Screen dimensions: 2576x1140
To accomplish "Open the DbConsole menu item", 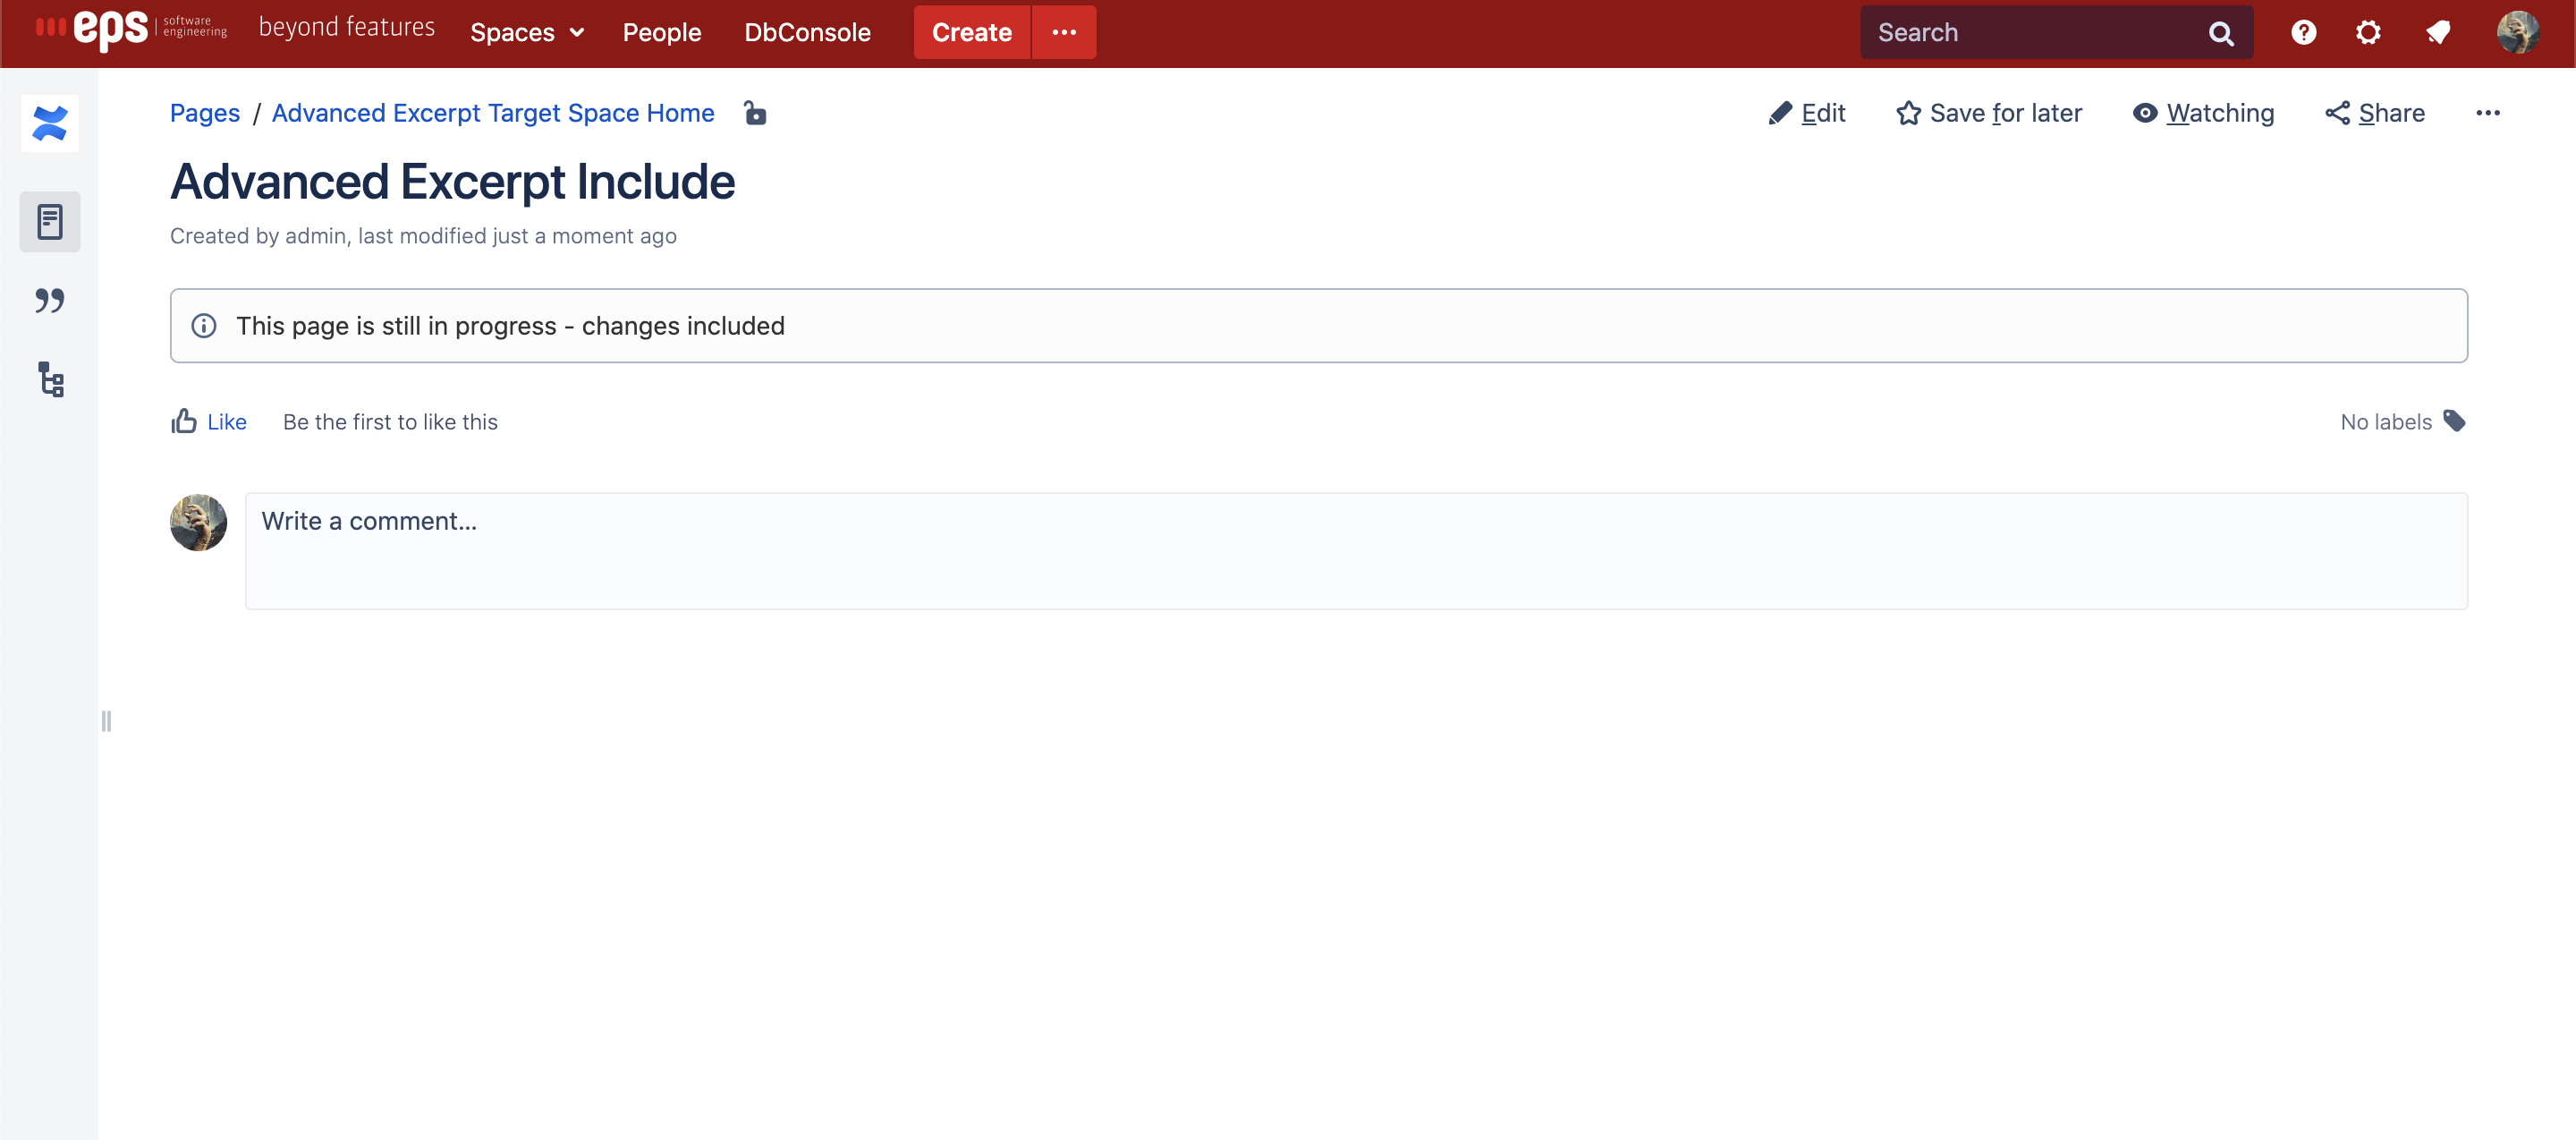I will [x=807, y=32].
